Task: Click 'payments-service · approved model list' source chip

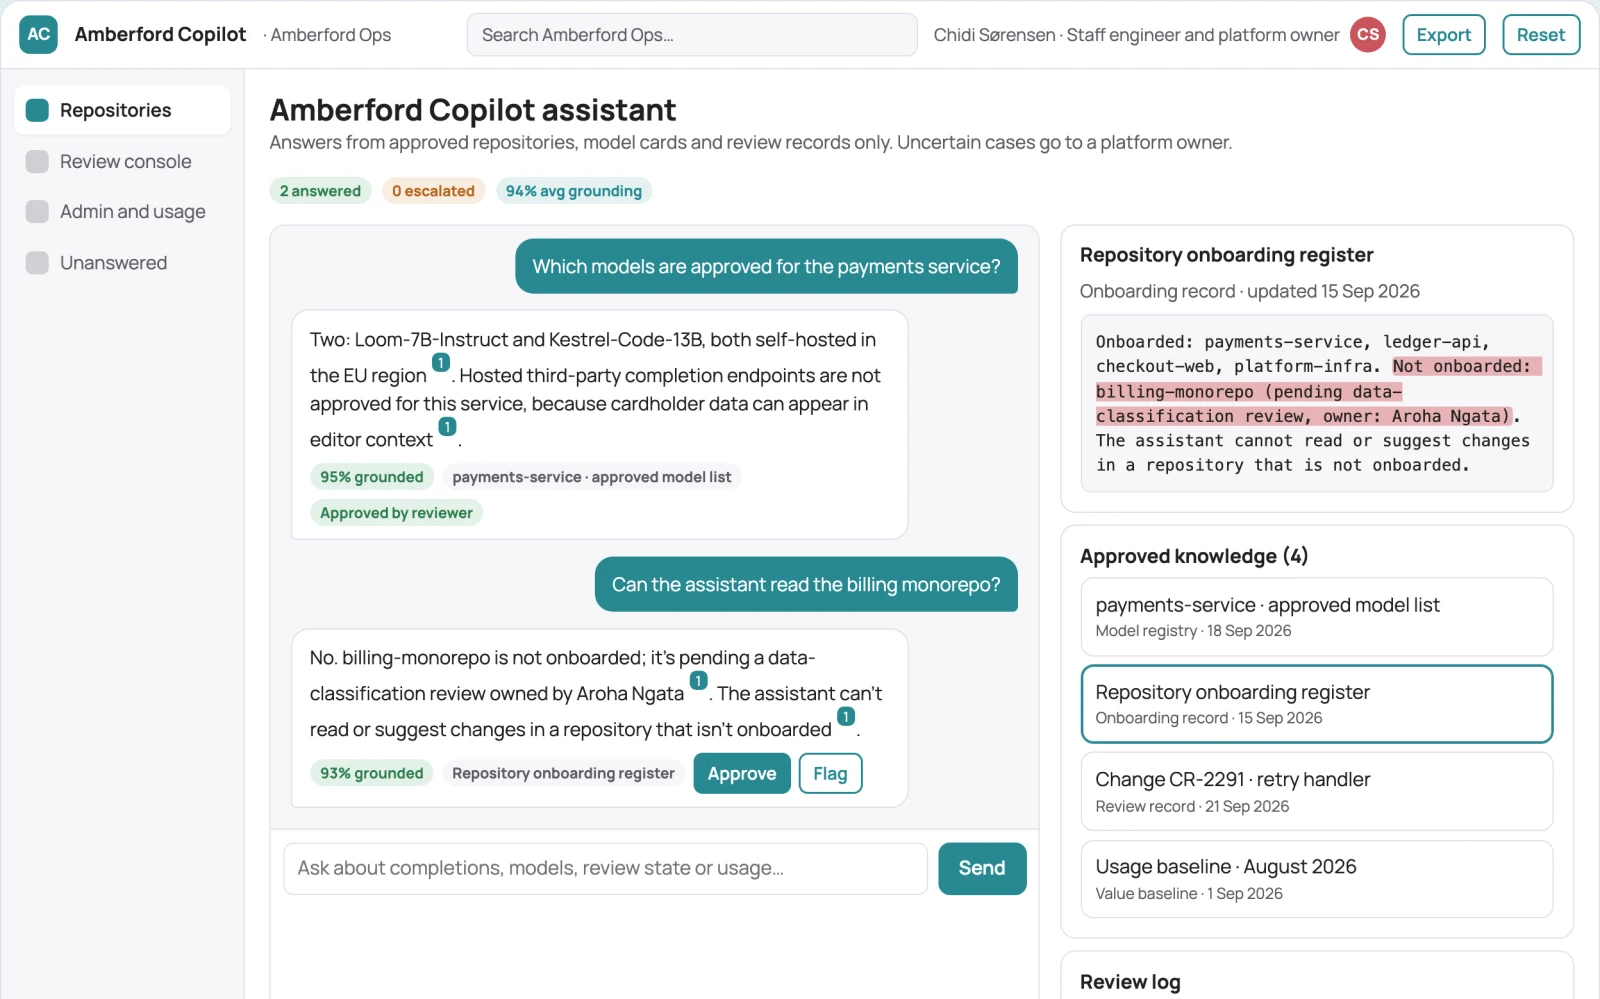Action: pyautogui.click(x=591, y=477)
